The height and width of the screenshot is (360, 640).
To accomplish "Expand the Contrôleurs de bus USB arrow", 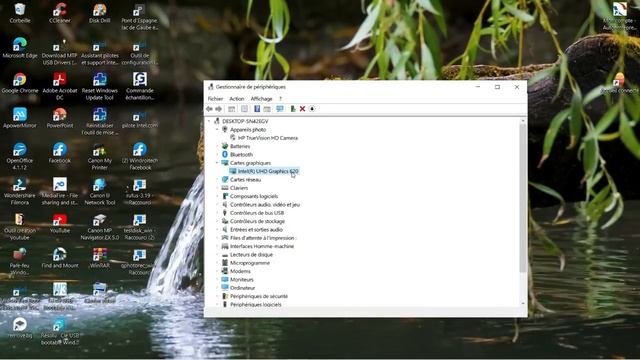I will [x=217, y=213].
